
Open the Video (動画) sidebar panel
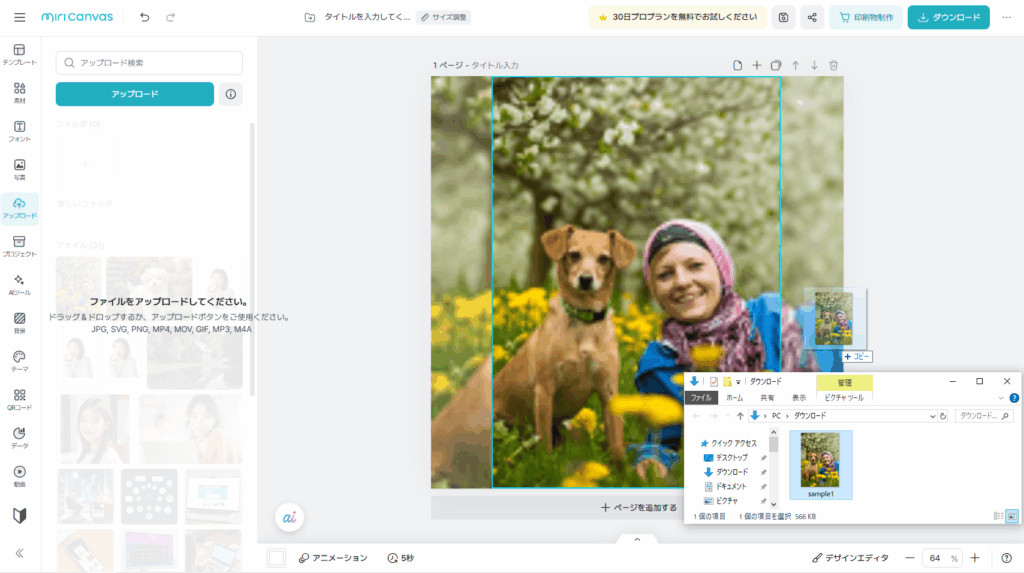(20, 476)
